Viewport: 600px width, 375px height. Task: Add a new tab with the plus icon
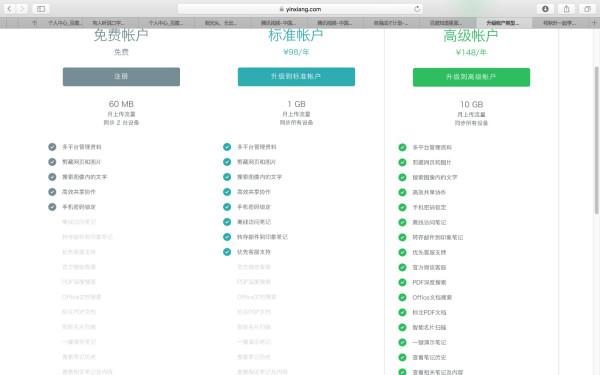coord(595,23)
